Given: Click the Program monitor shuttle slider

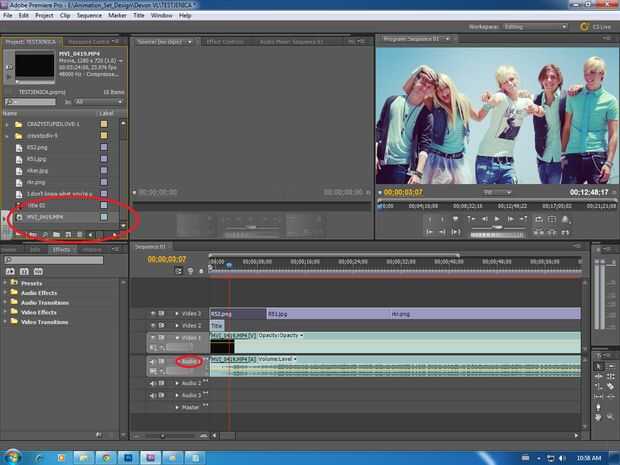Looking at the screenshot, I should tap(497, 227).
